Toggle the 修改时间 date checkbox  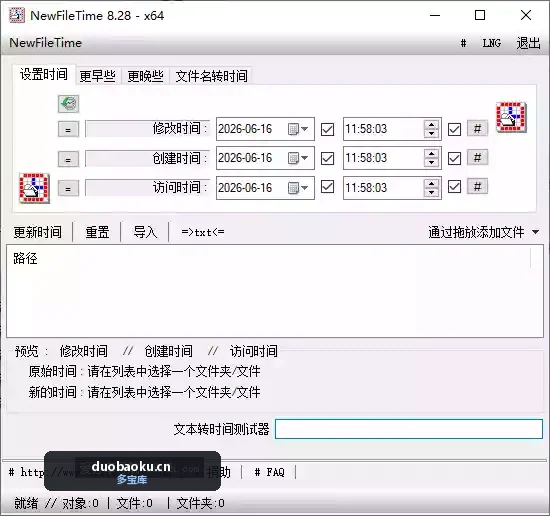point(327,129)
